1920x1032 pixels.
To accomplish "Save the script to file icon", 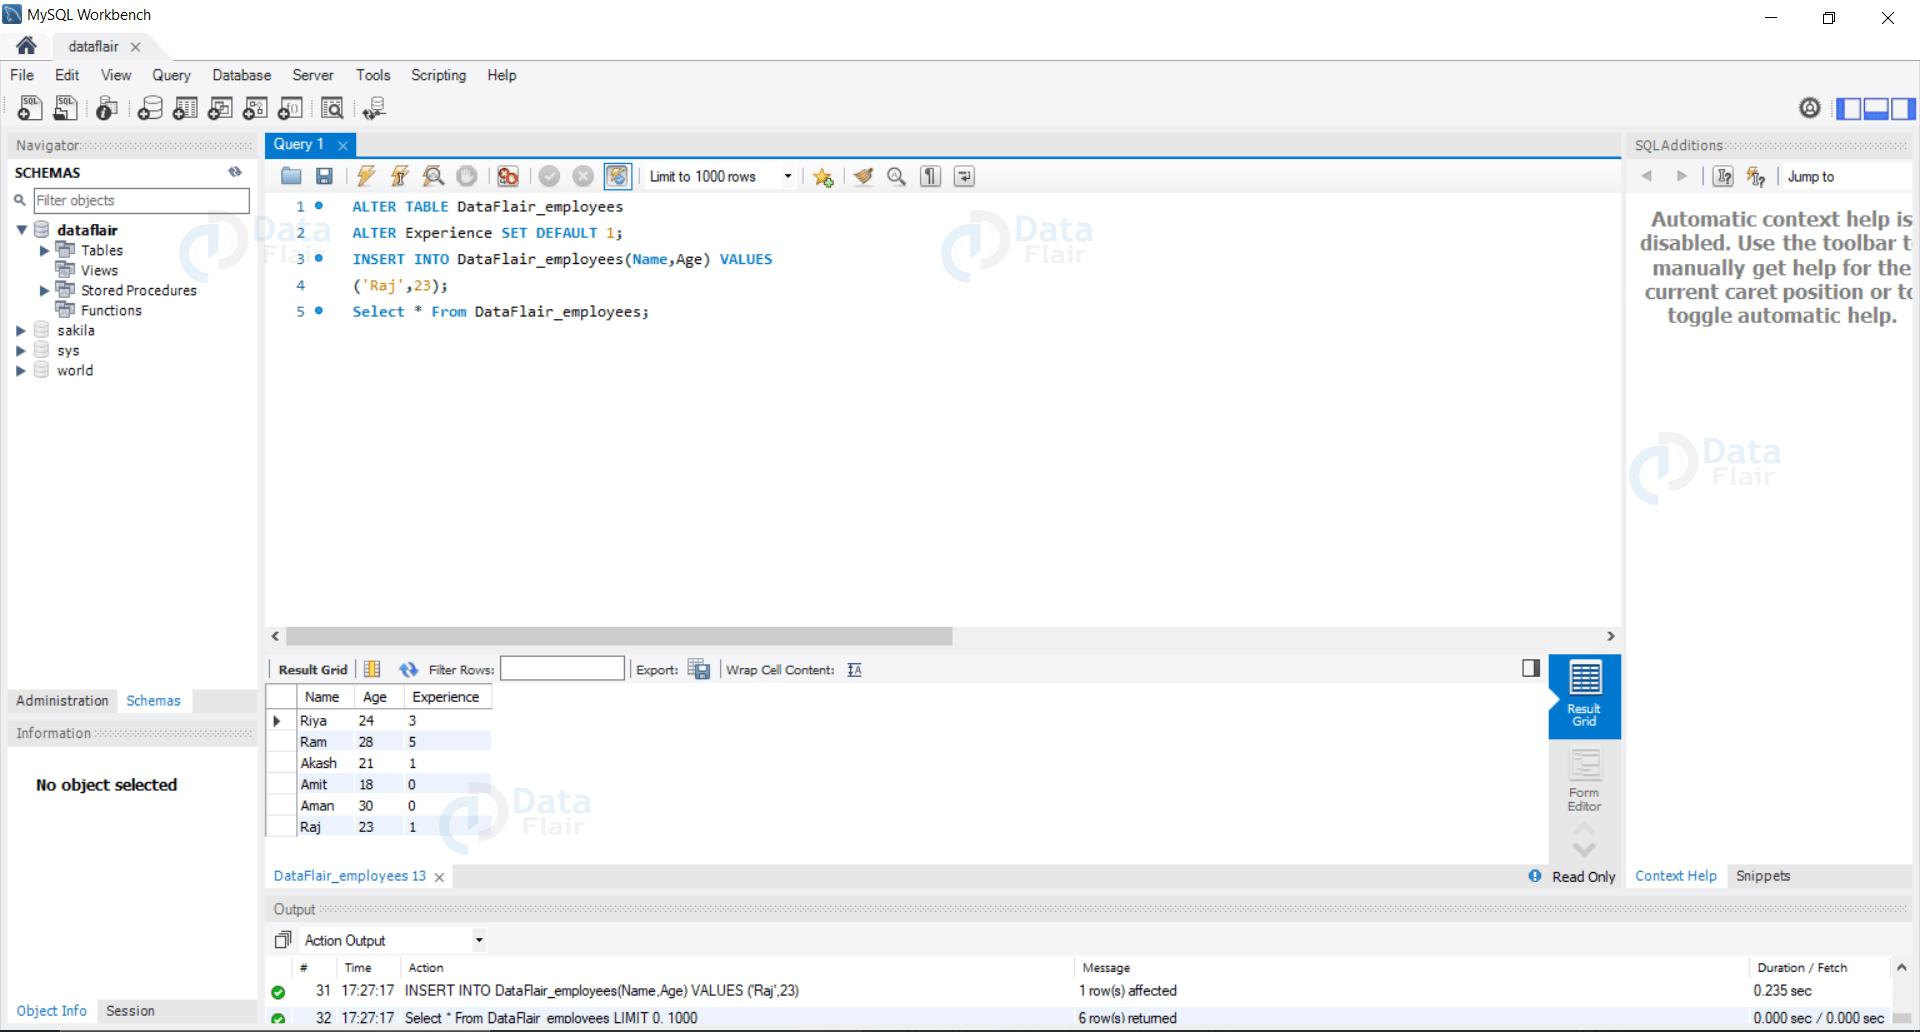I will click(x=324, y=176).
